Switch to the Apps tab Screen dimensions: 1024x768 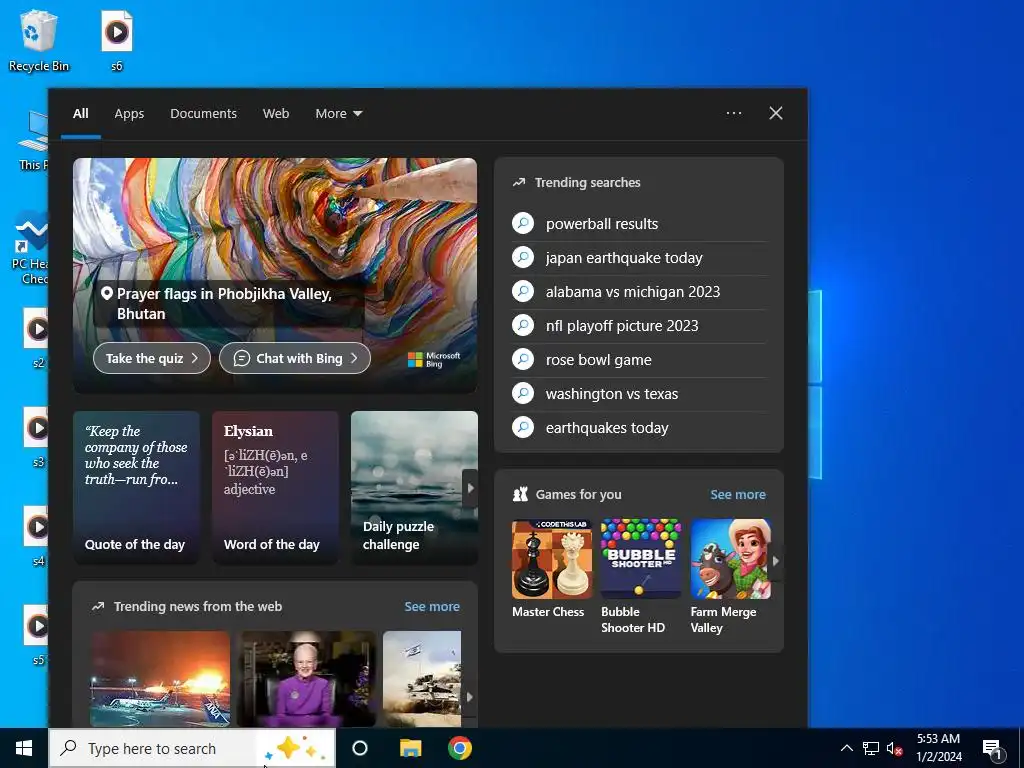point(129,113)
